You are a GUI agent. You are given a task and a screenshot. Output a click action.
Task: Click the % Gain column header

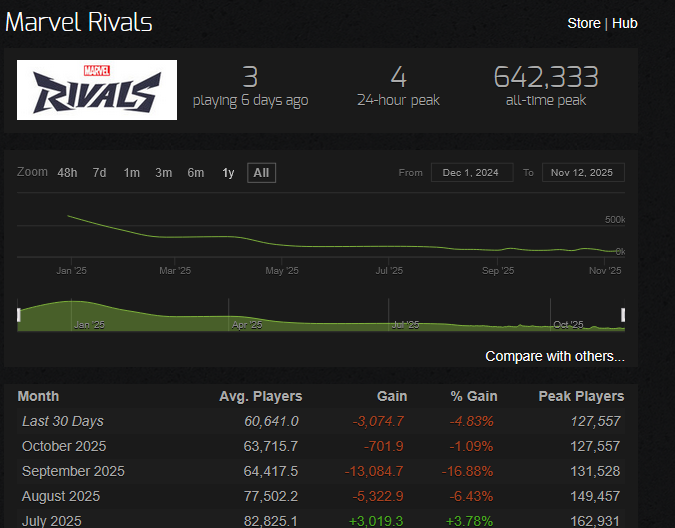(x=474, y=396)
